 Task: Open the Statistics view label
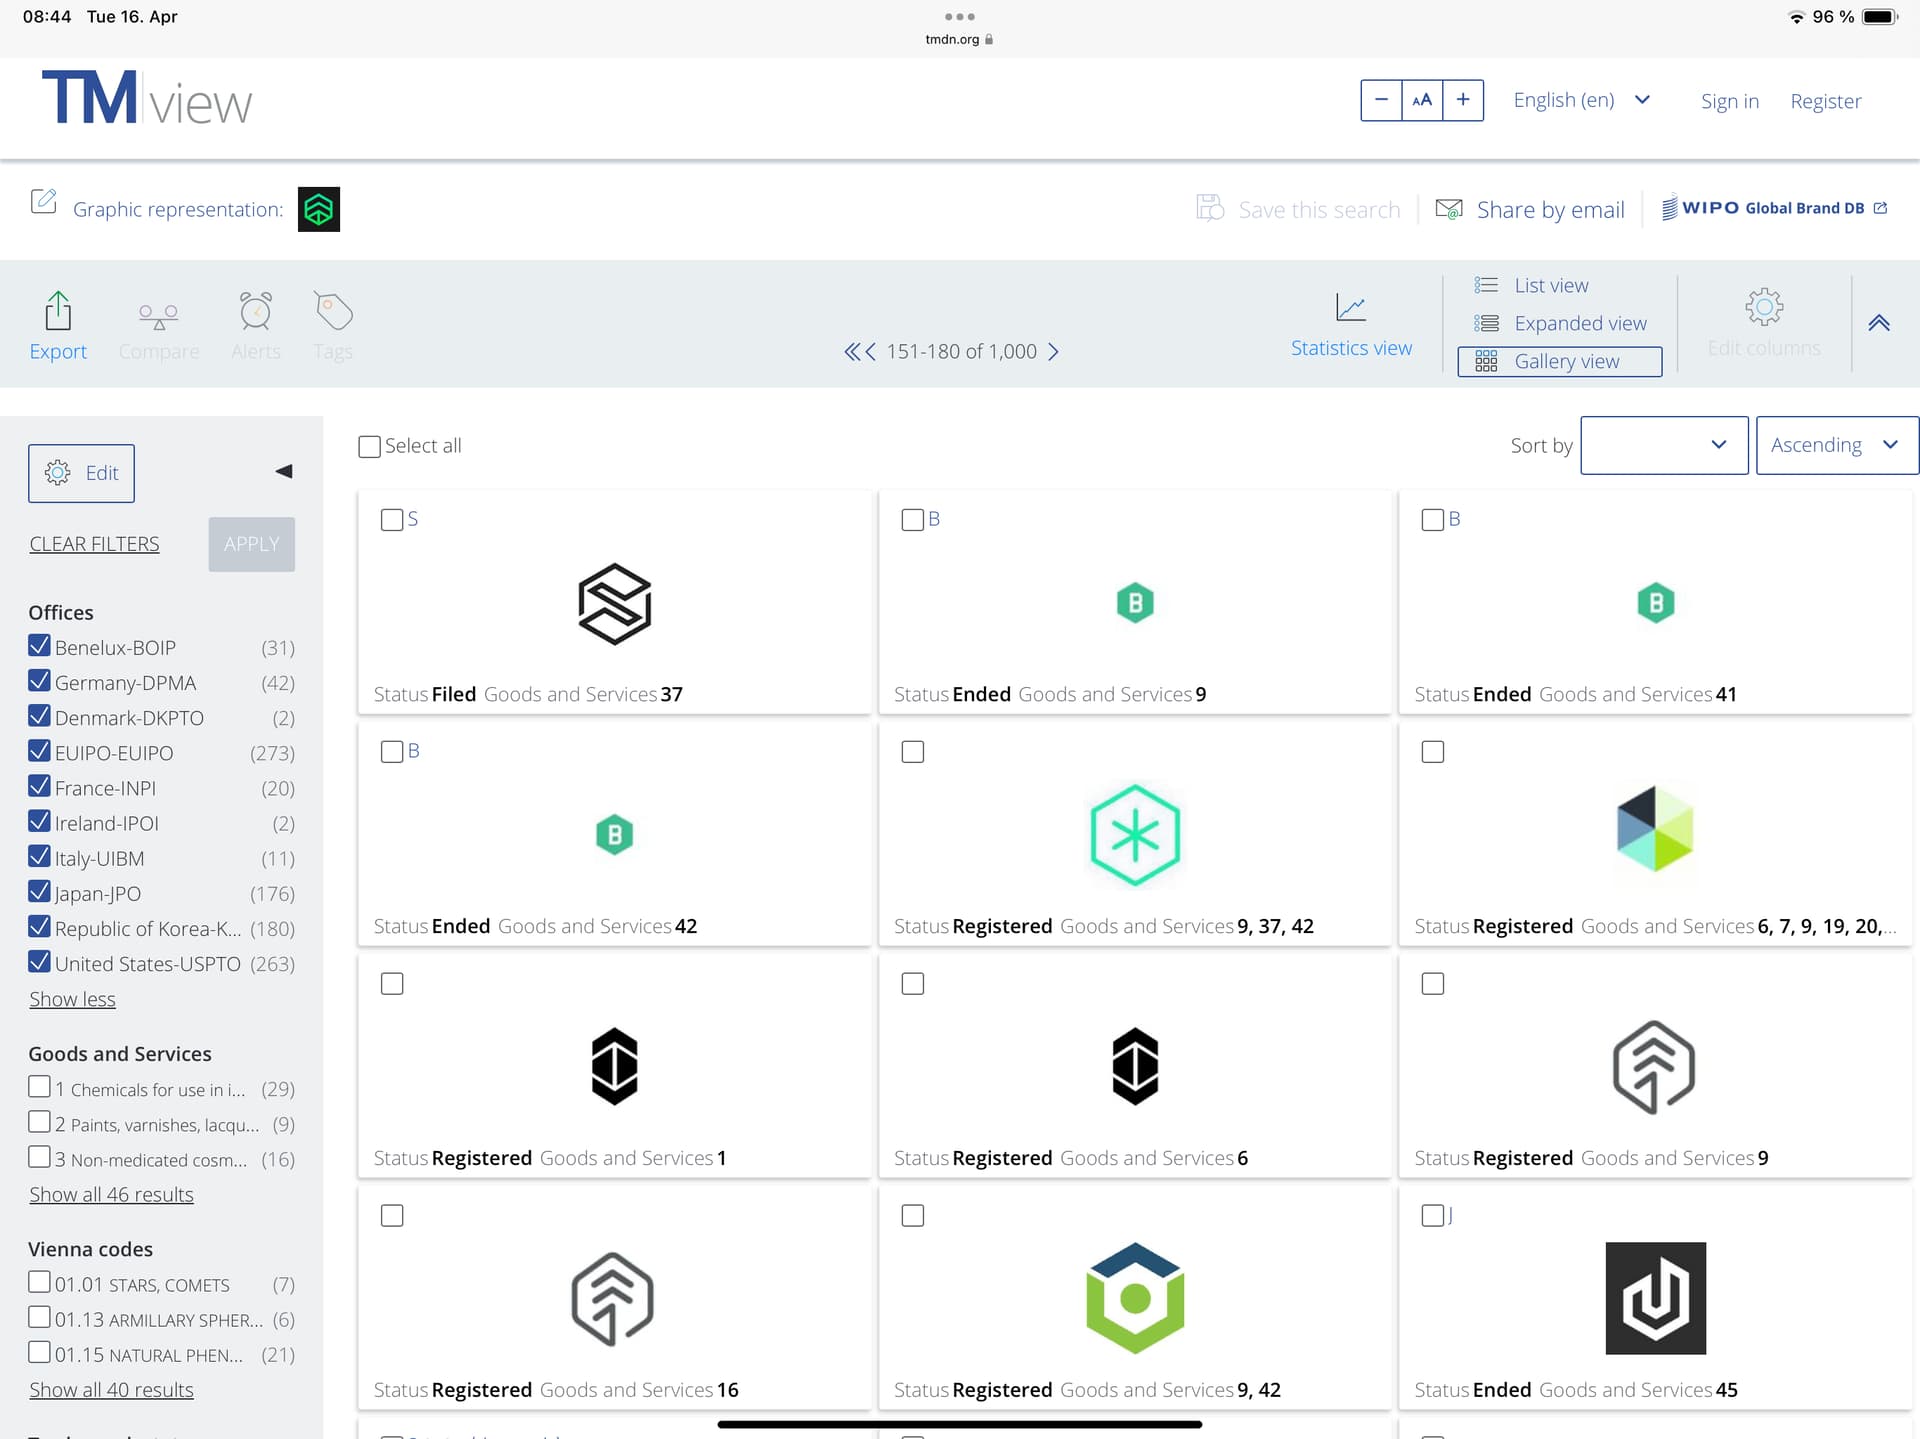pos(1351,348)
